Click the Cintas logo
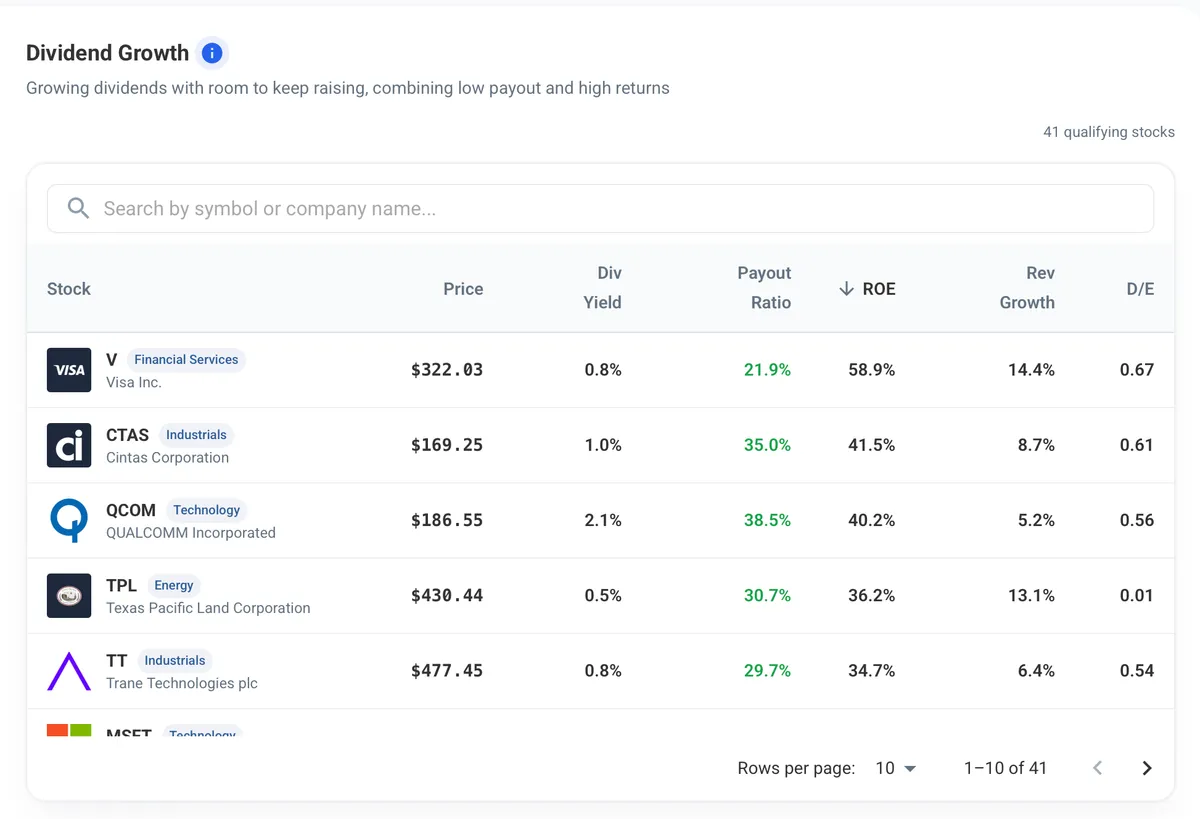 69,445
